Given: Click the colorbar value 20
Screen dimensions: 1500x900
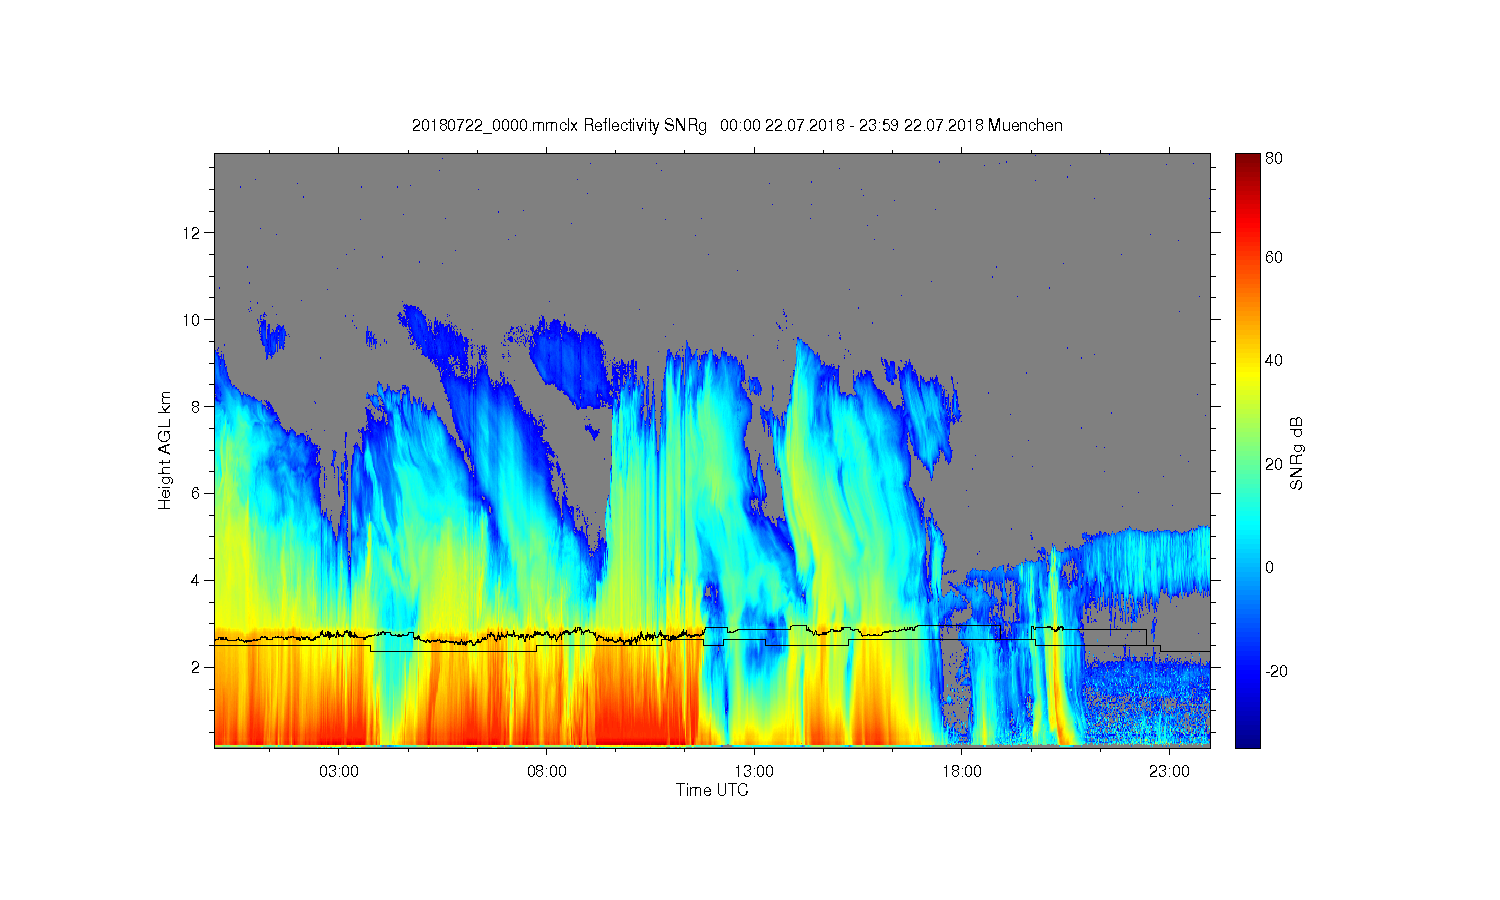Looking at the screenshot, I should click(1273, 464).
